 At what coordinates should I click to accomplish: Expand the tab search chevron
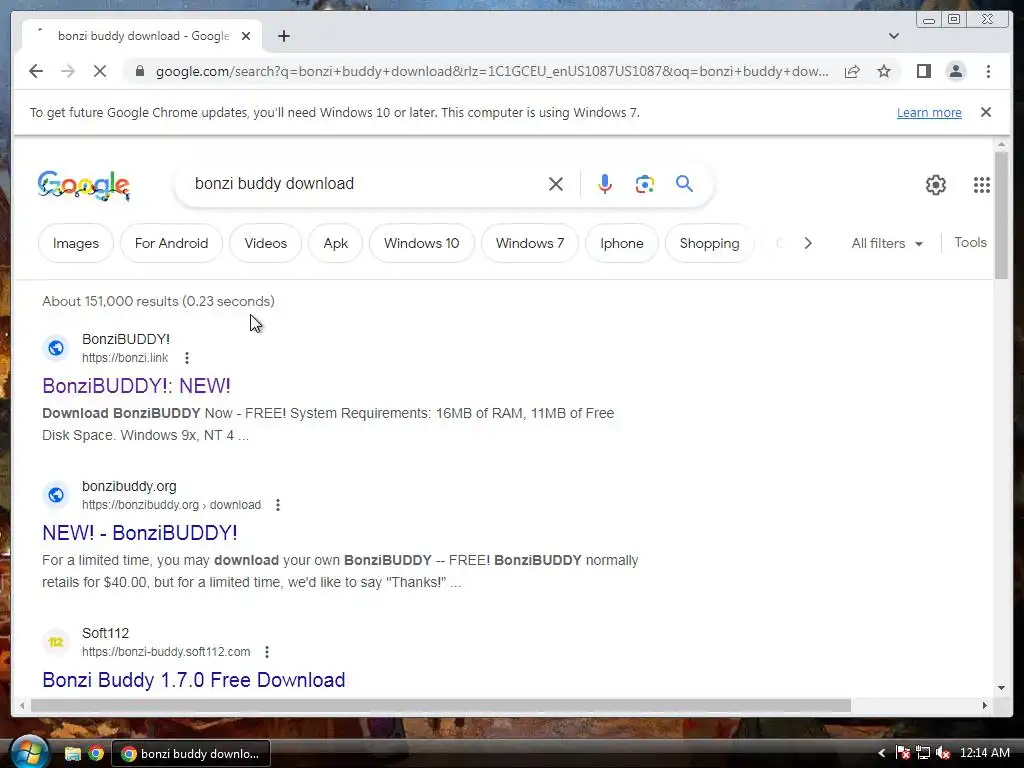[x=893, y=36]
